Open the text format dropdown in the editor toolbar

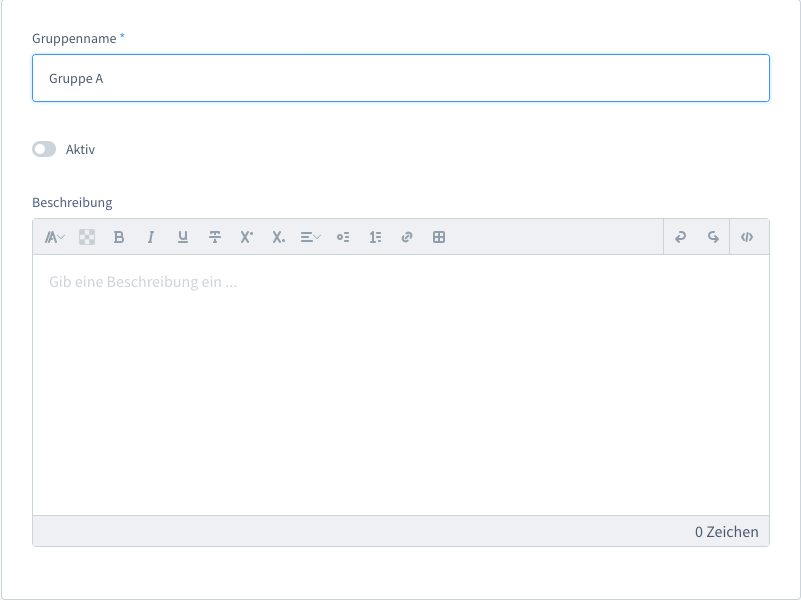(55, 237)
